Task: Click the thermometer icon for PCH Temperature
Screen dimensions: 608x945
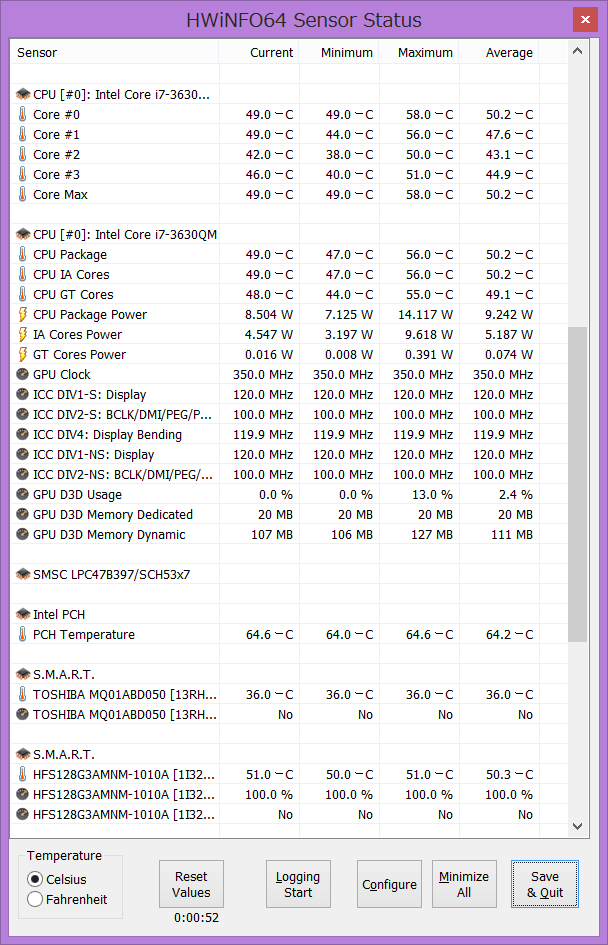Action: [22, 634]
